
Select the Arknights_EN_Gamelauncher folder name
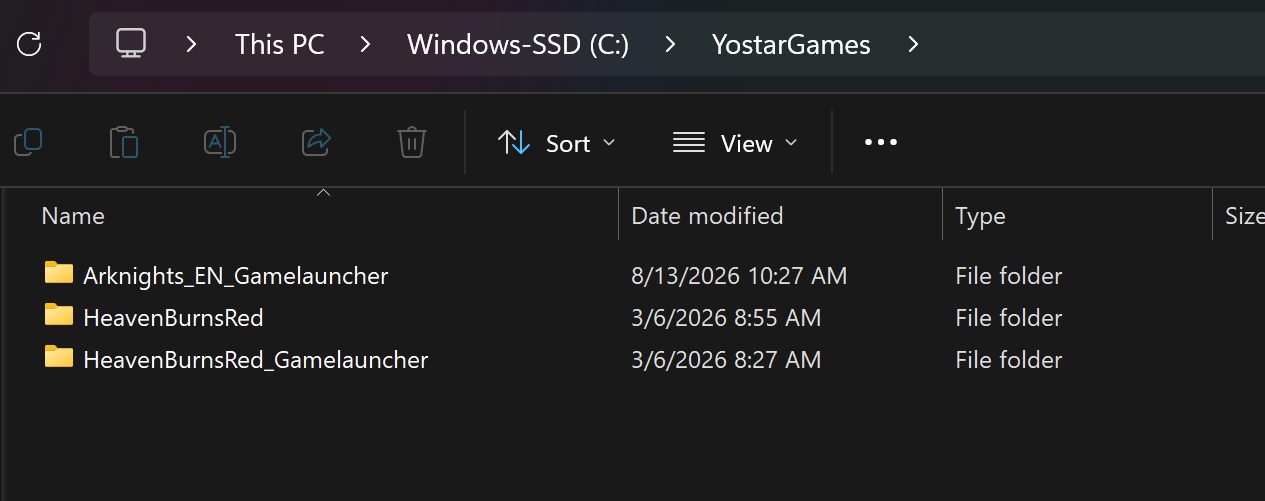[x=236, y=275]
